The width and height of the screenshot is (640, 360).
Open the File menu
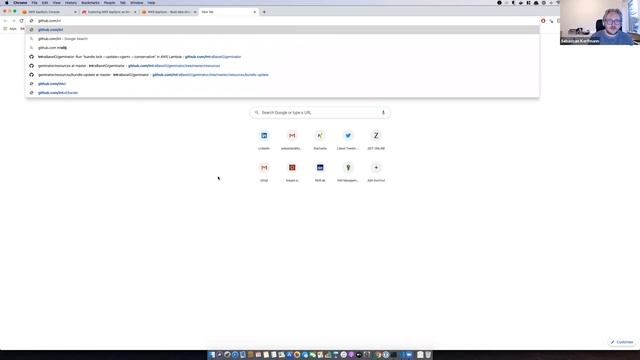tap(34, 3)
